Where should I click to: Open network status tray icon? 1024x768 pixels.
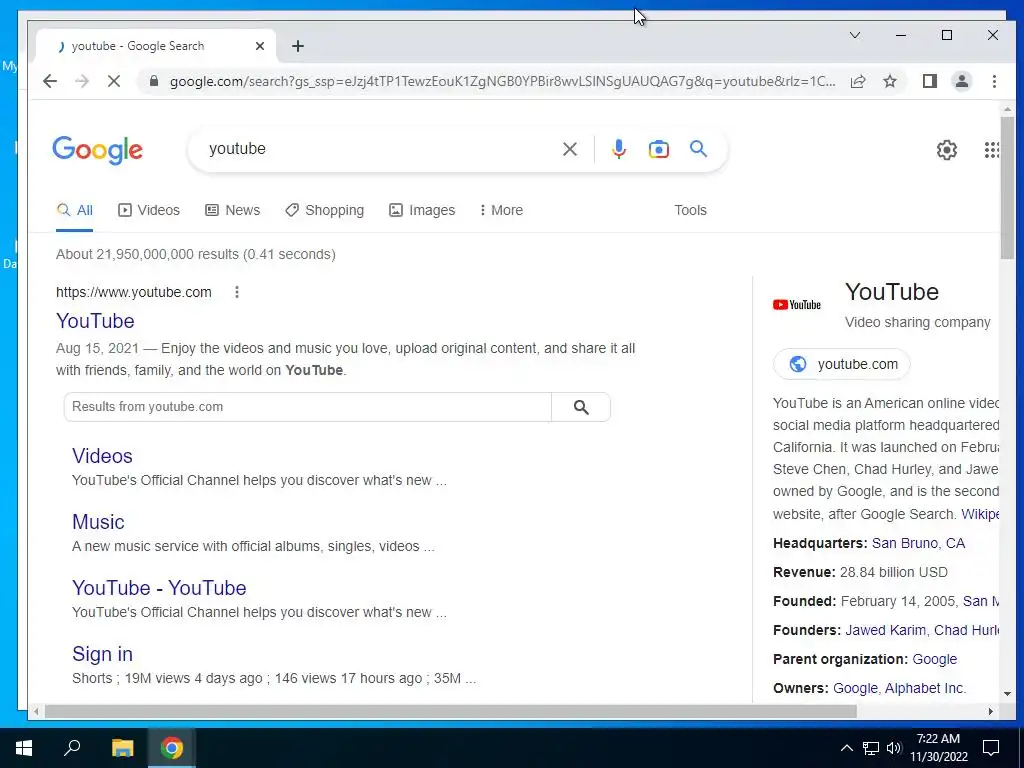[871, 748]
